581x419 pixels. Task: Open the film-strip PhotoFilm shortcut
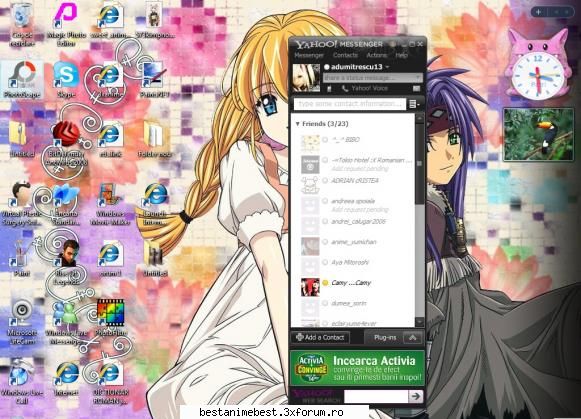(111, 319)
